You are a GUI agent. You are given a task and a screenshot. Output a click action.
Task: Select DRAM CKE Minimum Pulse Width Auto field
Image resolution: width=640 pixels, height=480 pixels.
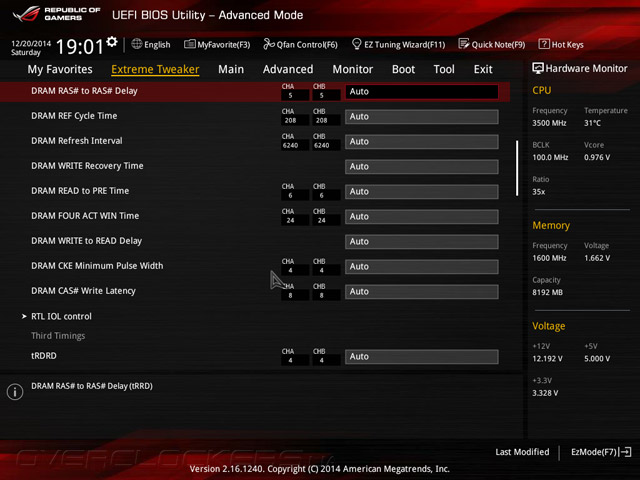click(x=422, y=267)
